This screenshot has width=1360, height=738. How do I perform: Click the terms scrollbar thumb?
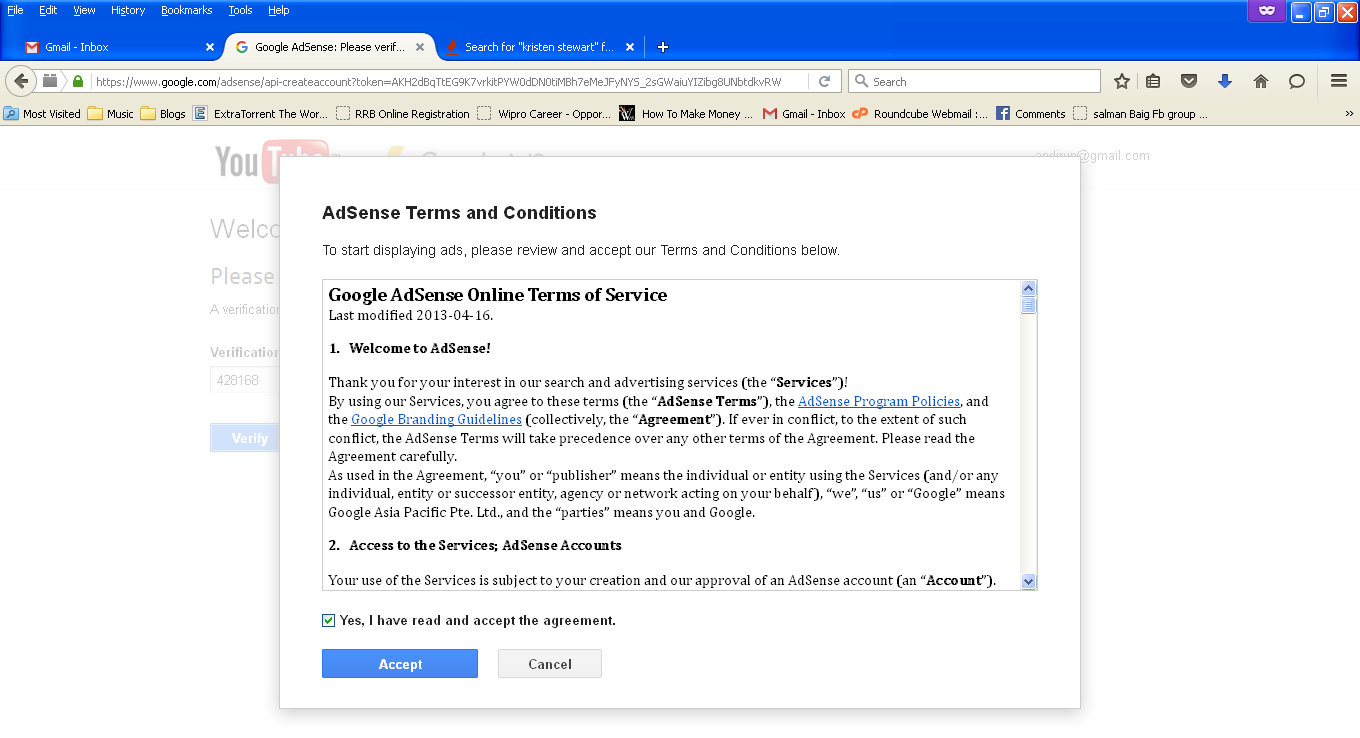(1029, 306)
